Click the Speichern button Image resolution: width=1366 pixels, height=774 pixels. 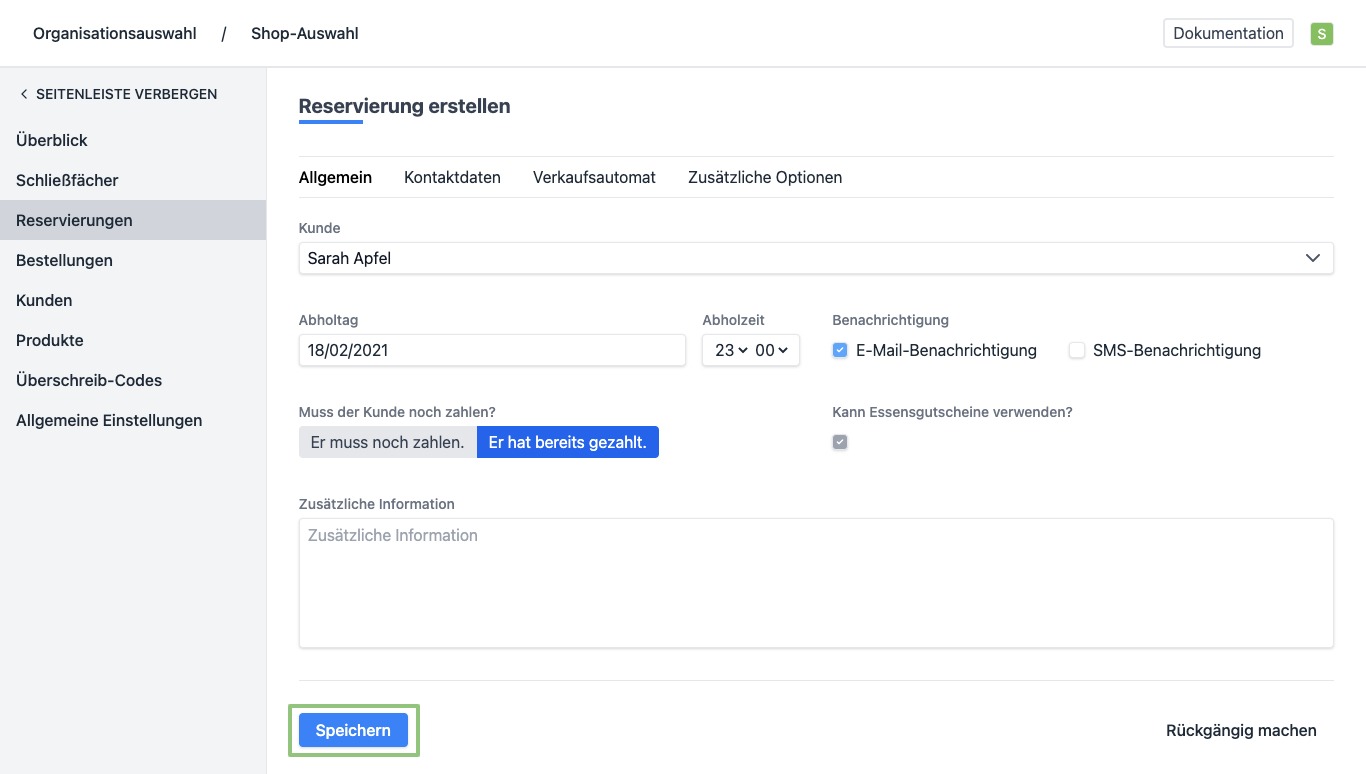click(x=353, y=730)
